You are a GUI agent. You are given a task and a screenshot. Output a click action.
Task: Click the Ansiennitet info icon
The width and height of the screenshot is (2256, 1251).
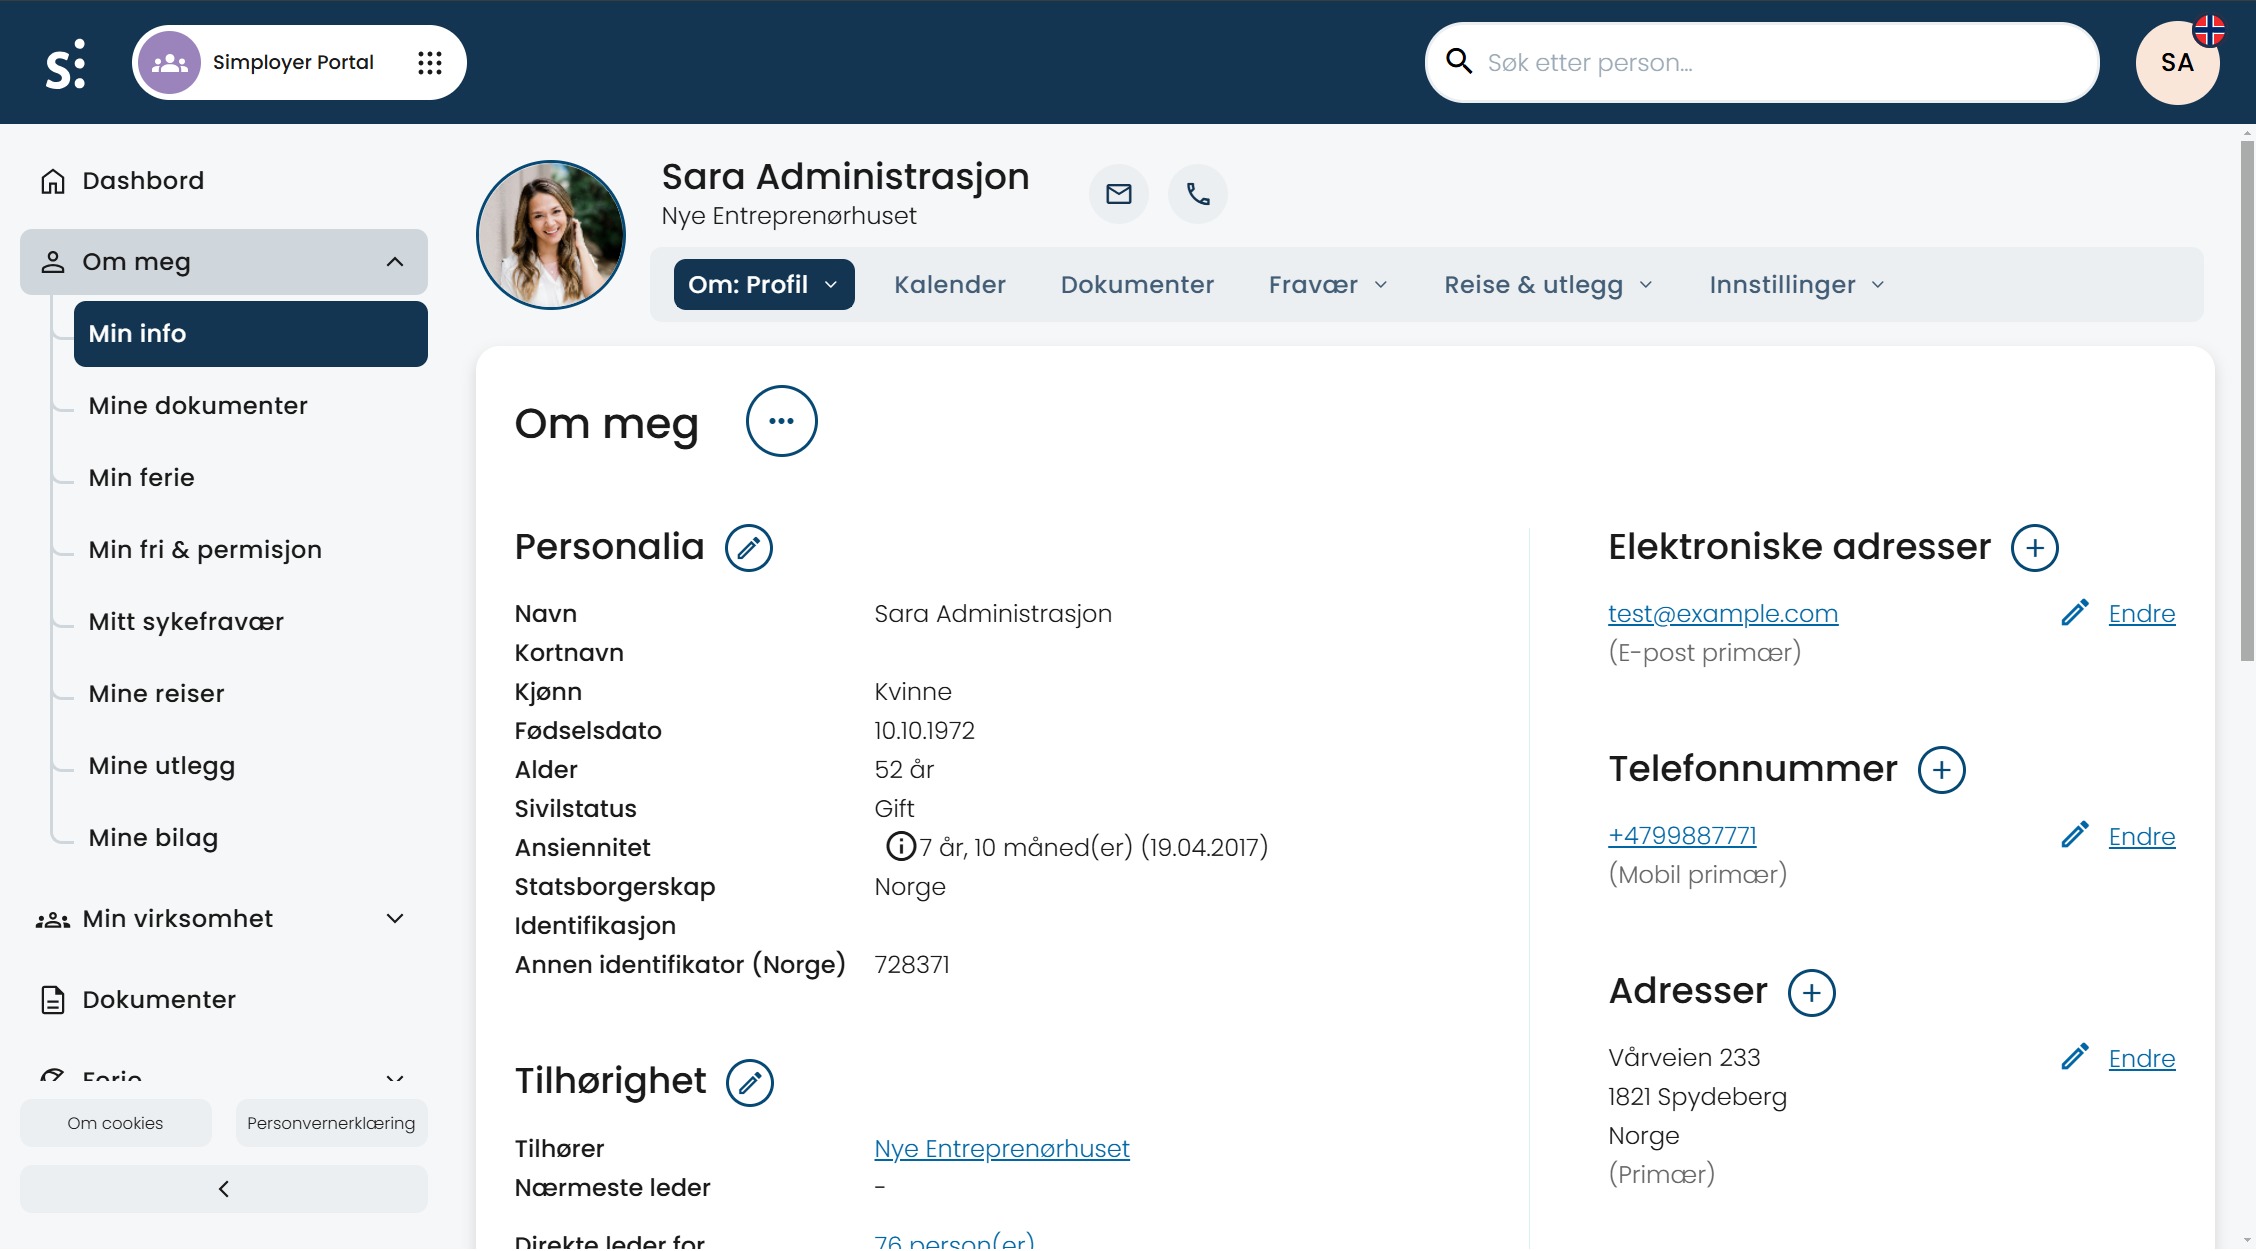[x=900, y=847]
